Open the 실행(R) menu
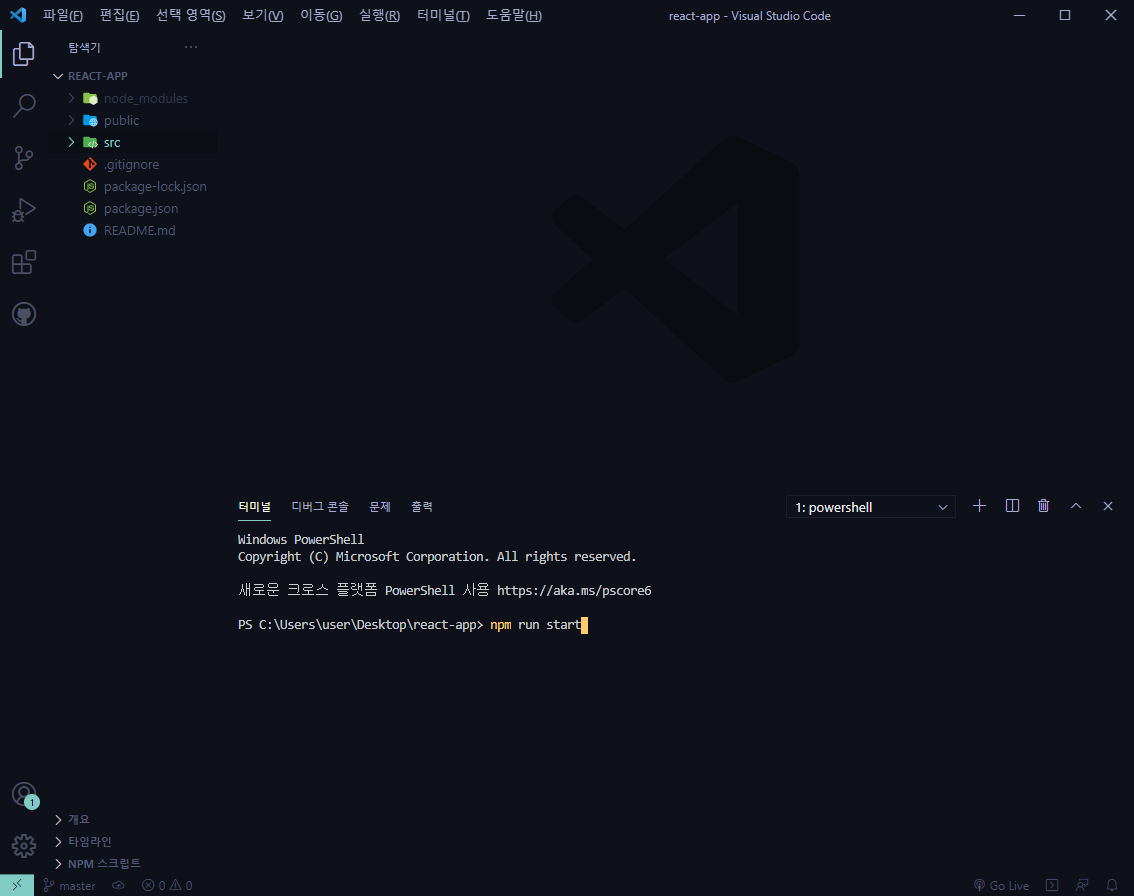1134x896 pixels. tap(380, 15)
